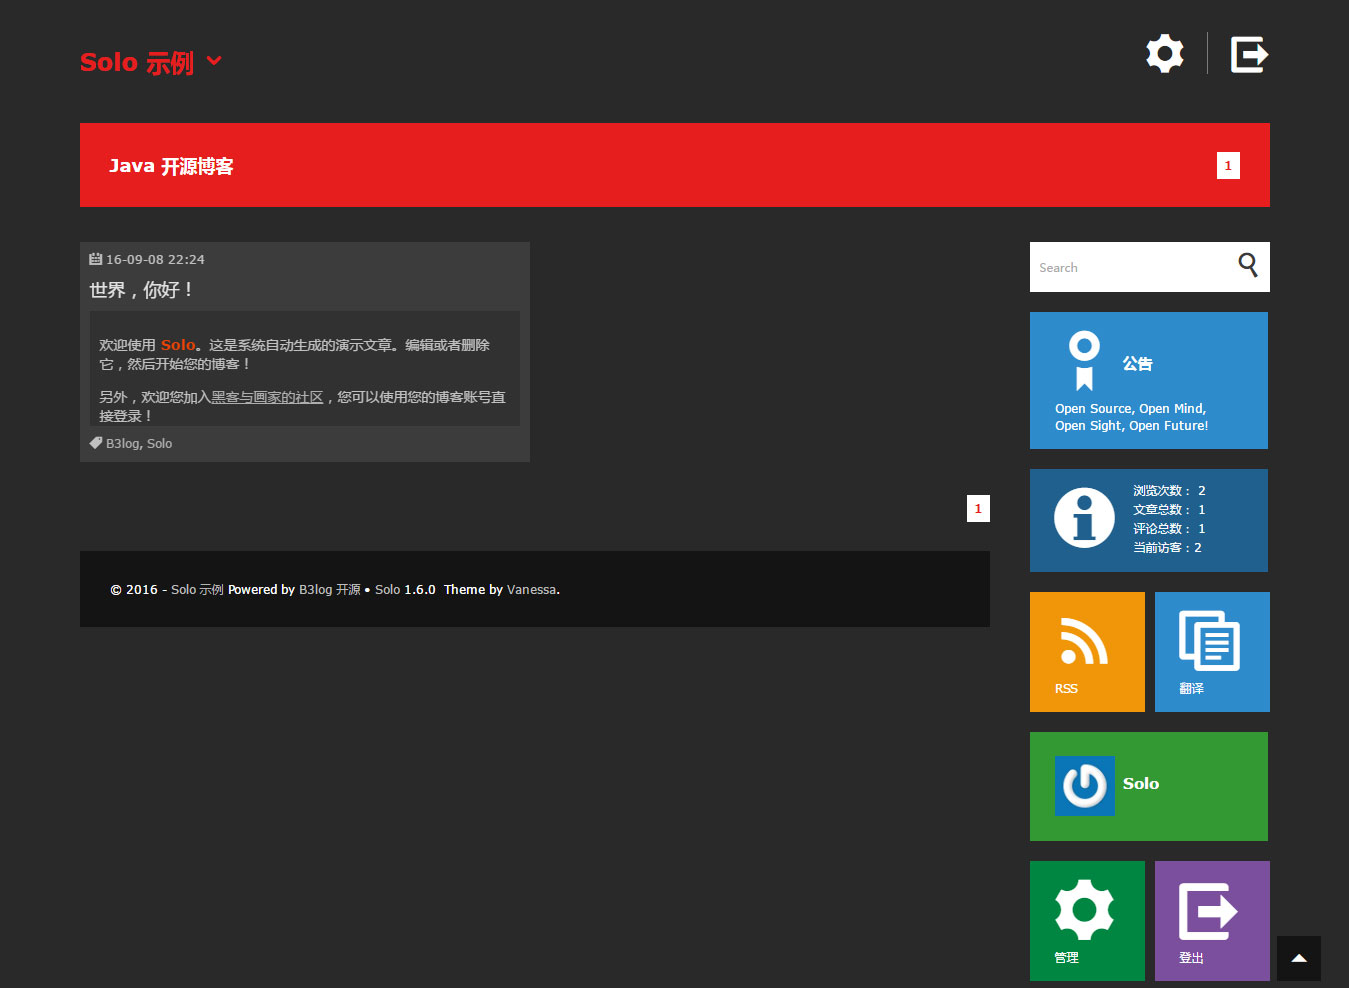Open settings via the header gear icon
Screen dimensions: 1349x988
click(1164, 53)
